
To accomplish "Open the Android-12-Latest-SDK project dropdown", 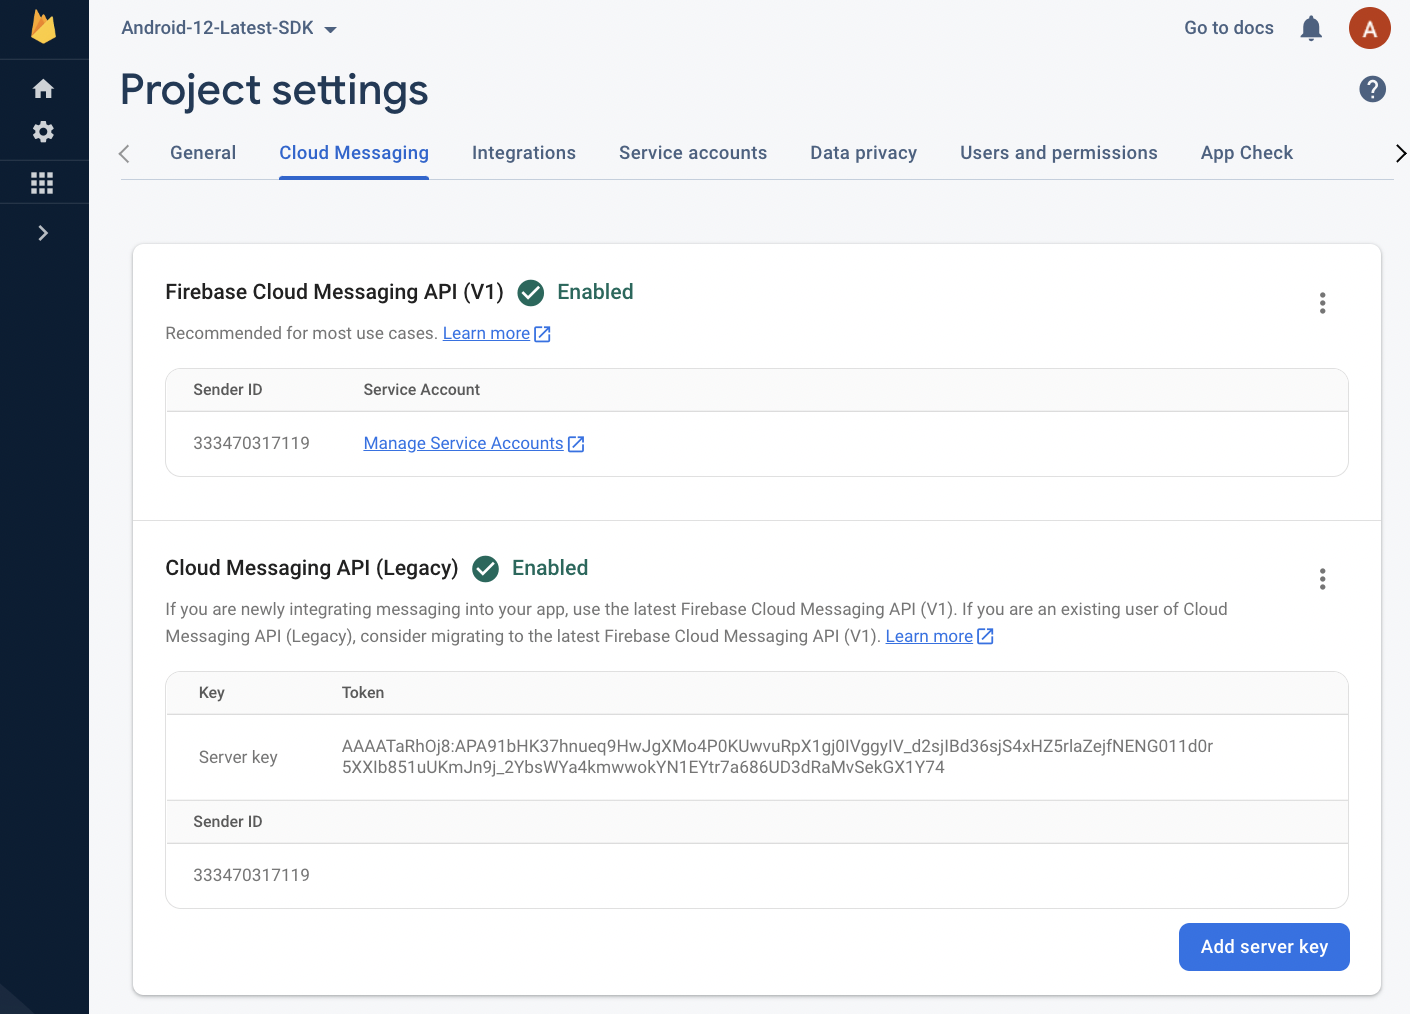I will click(229, 28).
